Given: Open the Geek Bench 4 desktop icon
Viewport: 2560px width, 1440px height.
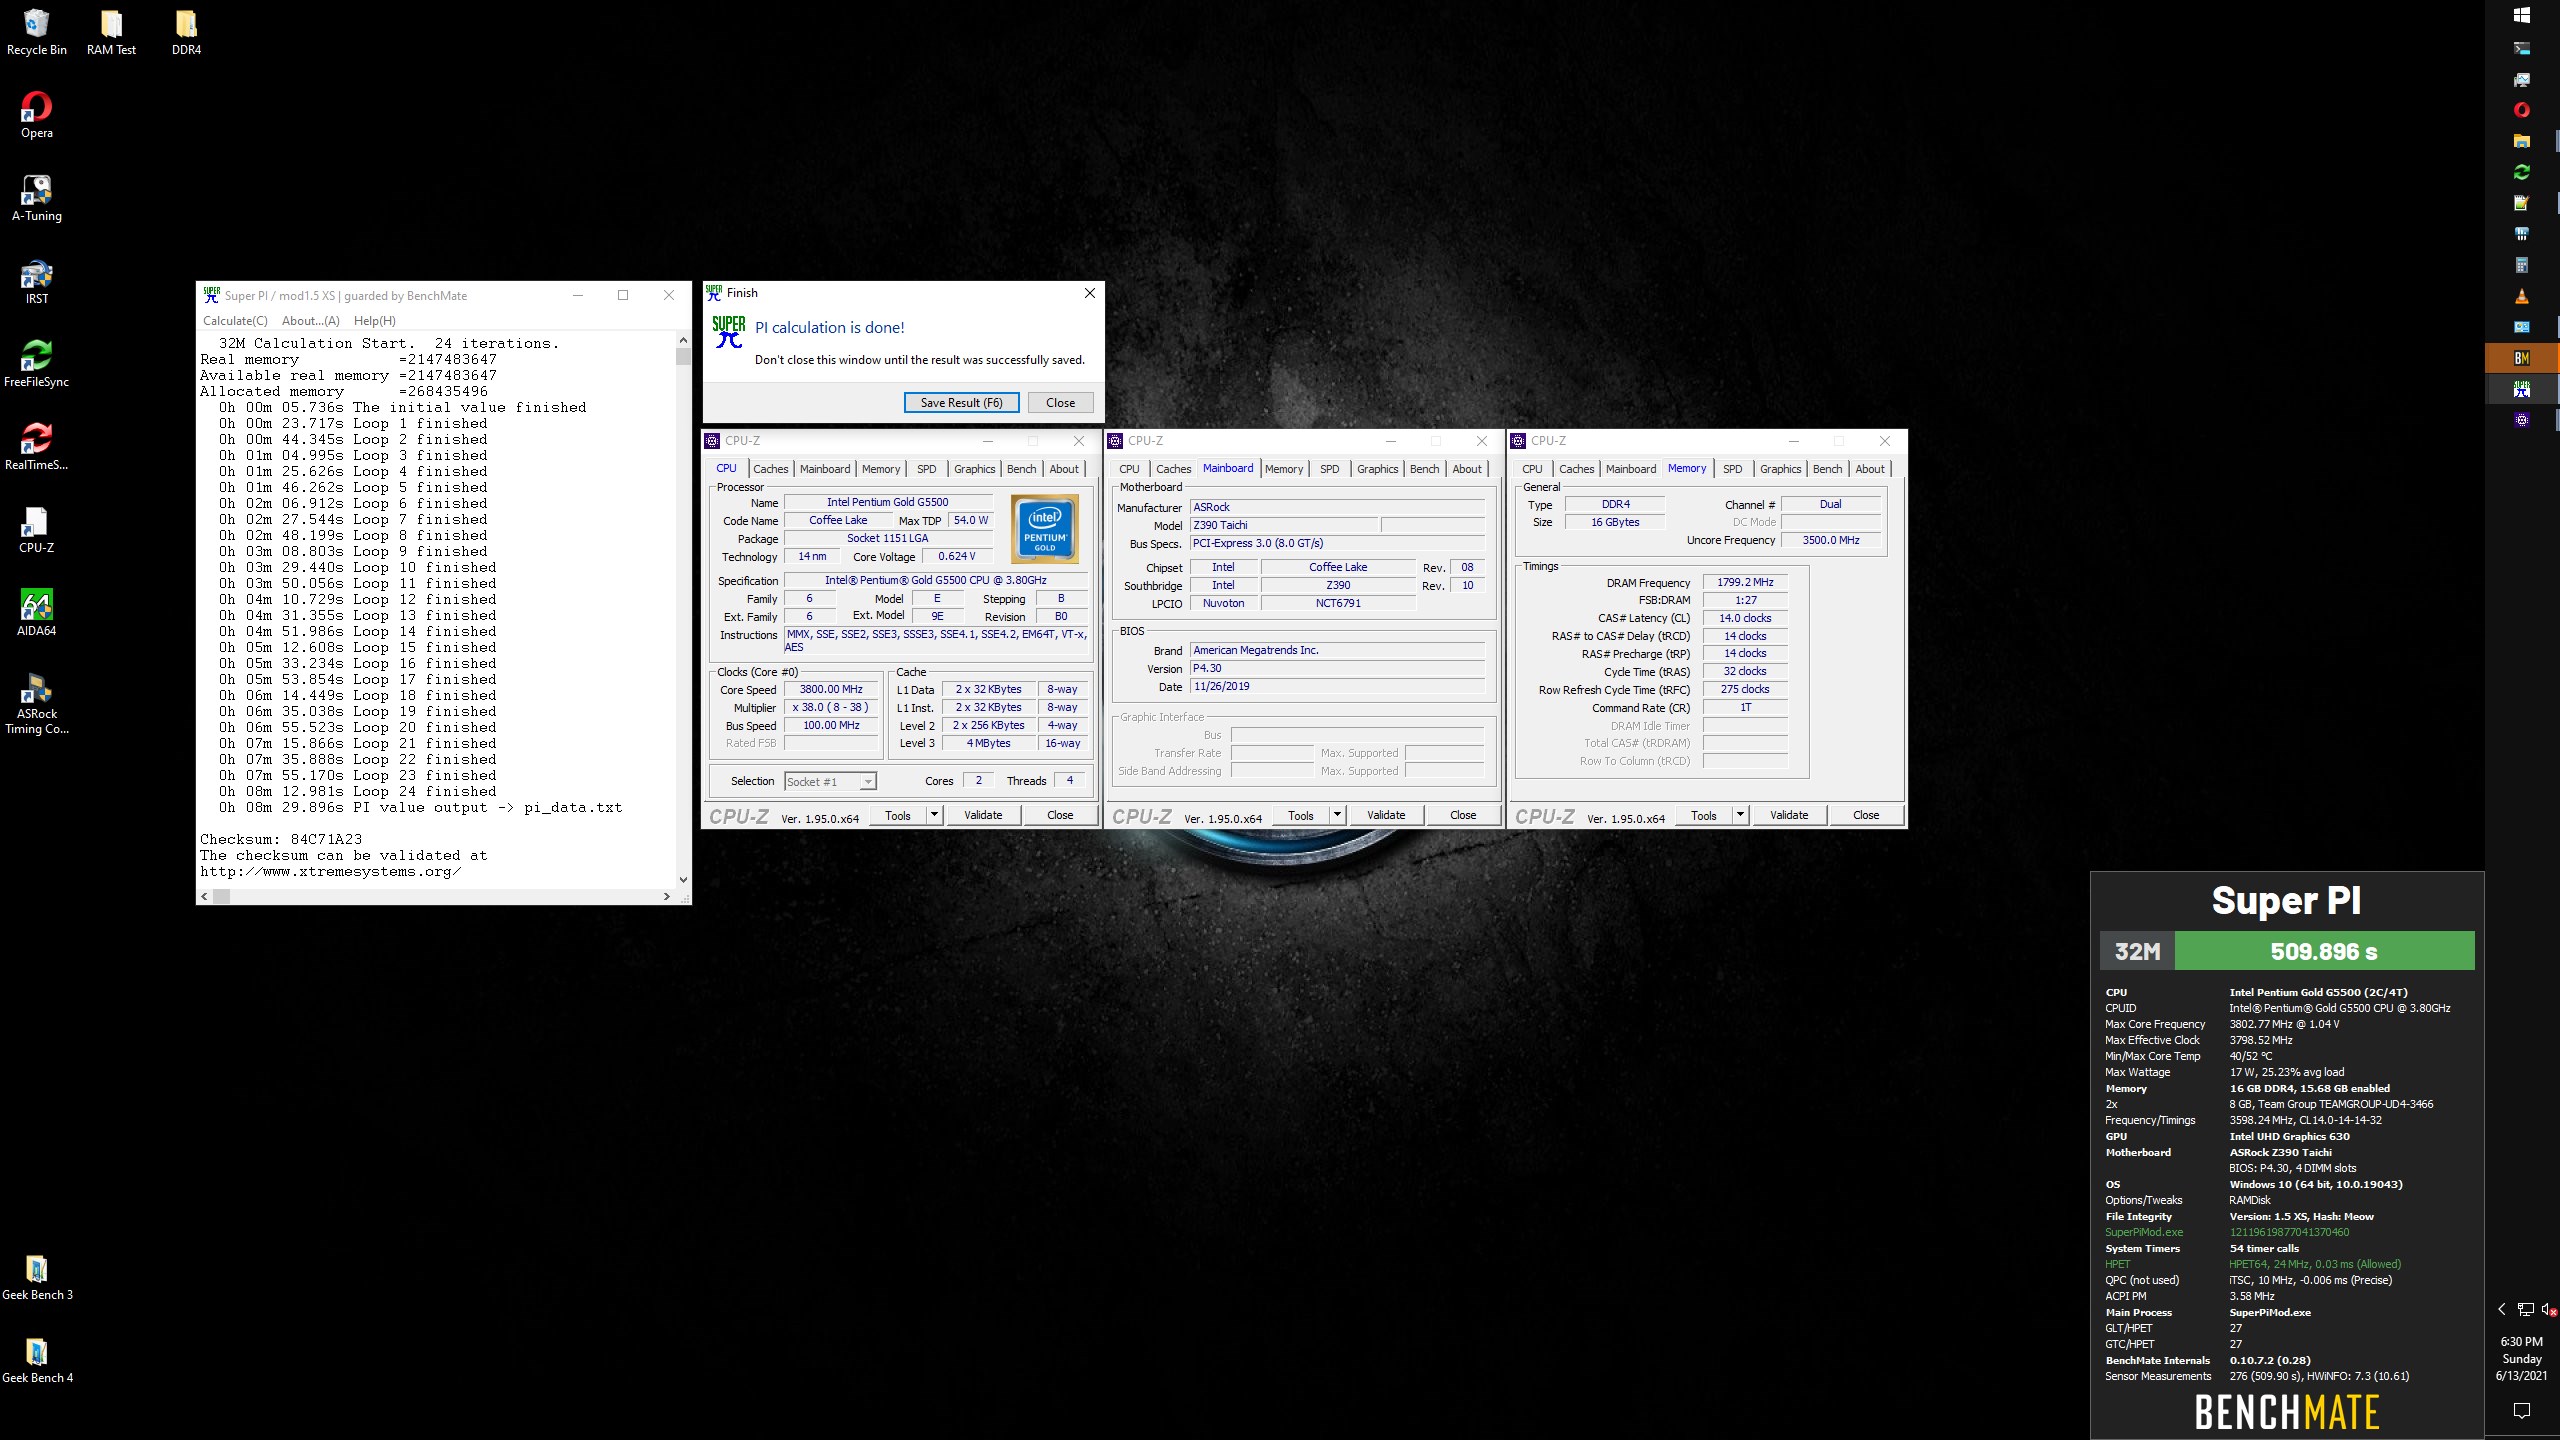Looking at the screenshot, I should pos(37,1360).
